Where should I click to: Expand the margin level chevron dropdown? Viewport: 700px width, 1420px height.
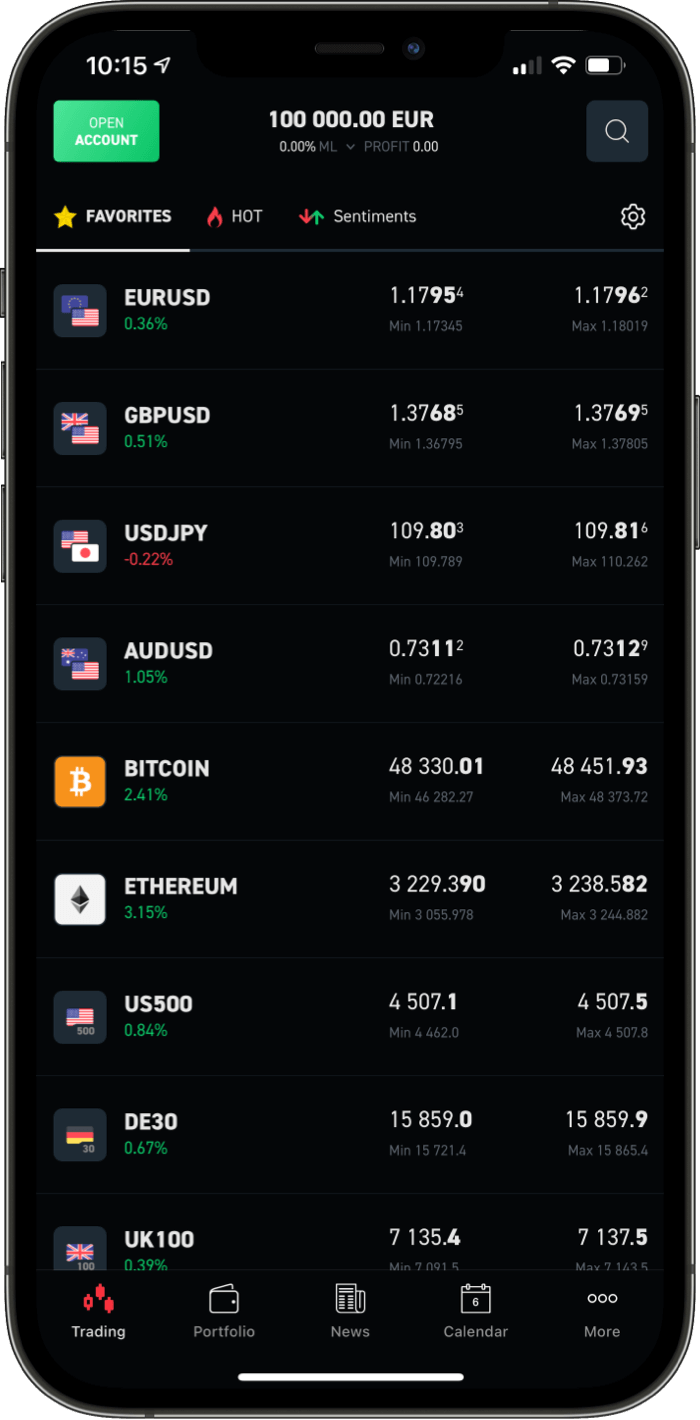tap(350, 147)
